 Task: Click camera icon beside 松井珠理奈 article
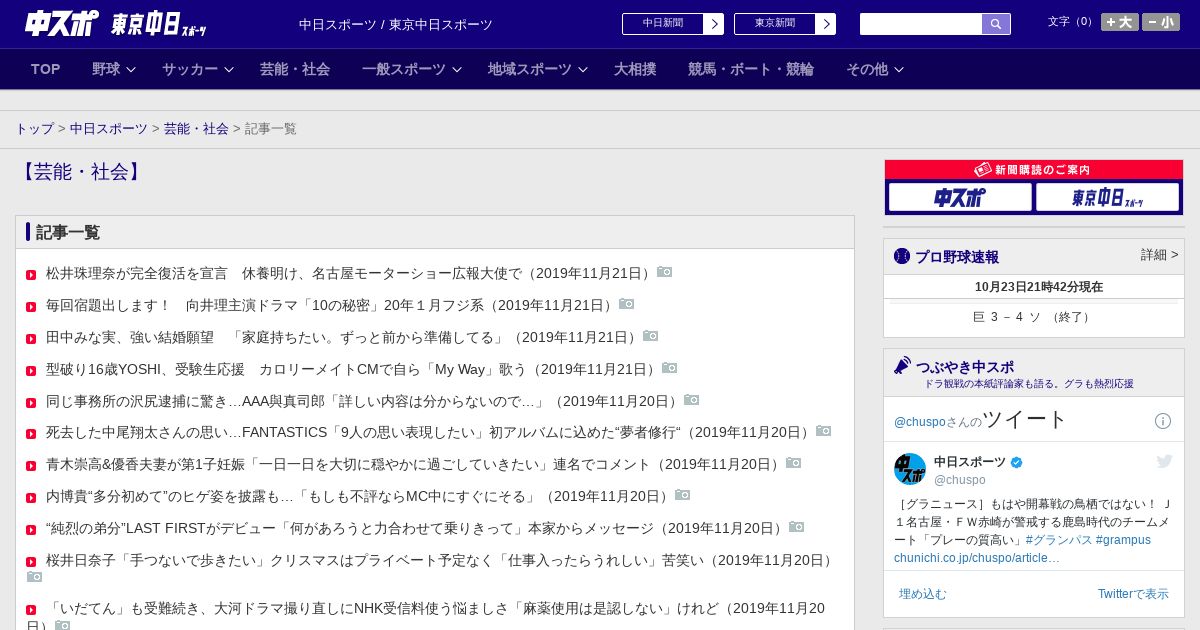(664, 272)
